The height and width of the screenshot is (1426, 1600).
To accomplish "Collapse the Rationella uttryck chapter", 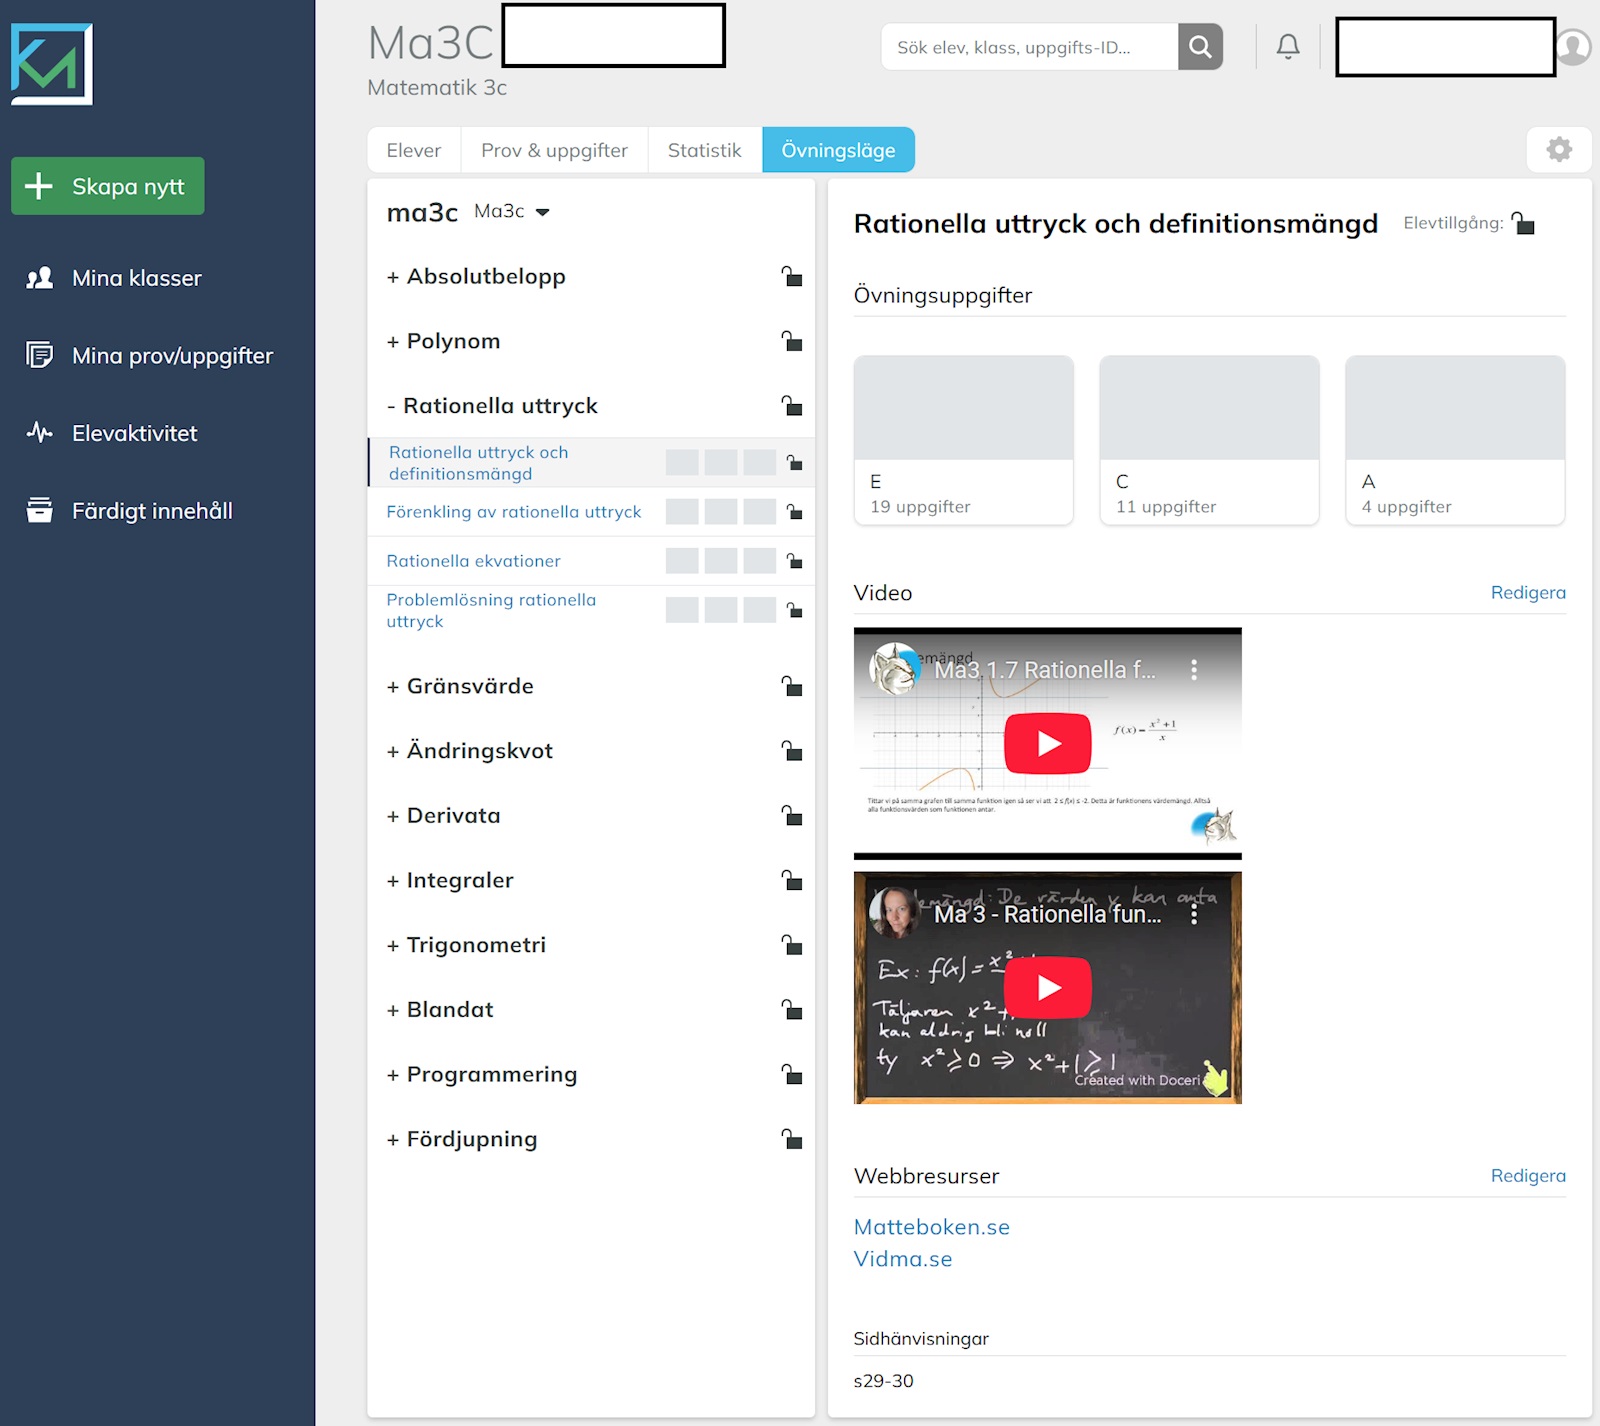I will point(499,406).
